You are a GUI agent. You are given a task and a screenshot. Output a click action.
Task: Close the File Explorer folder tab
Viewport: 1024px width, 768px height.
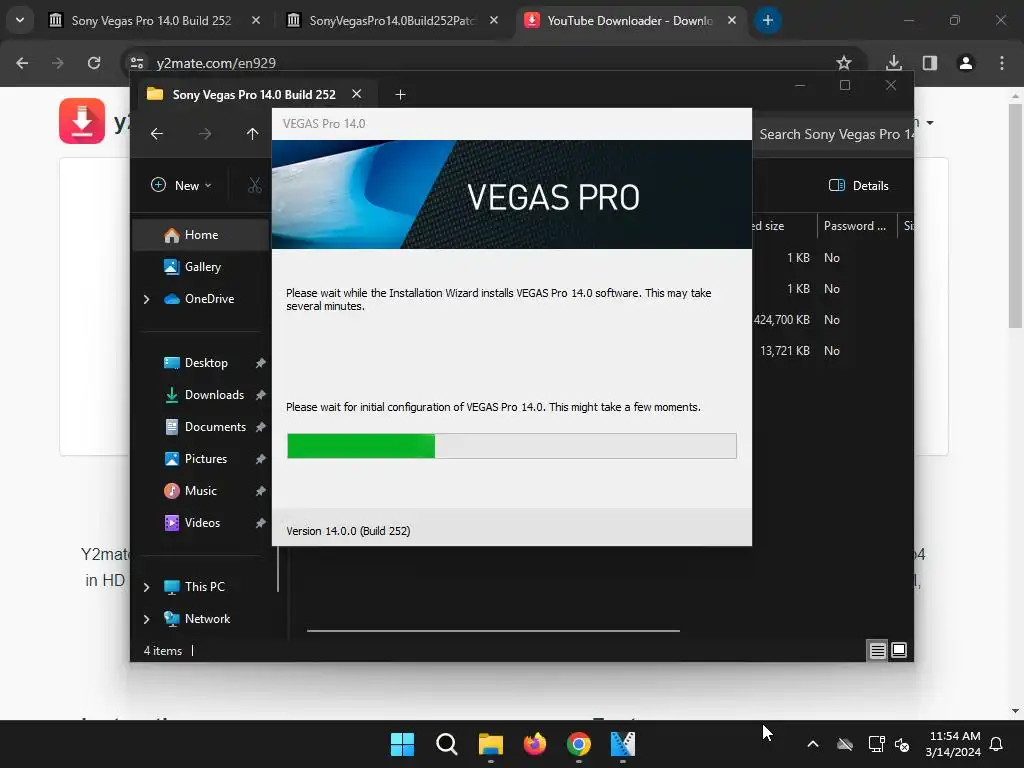[357, 94]
